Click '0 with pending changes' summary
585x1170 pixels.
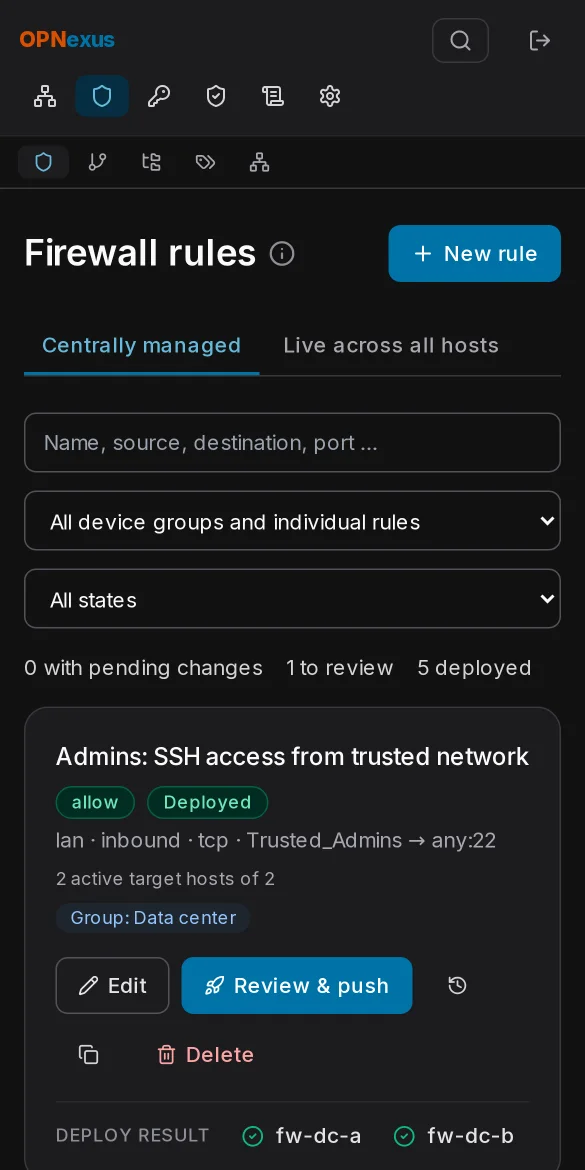coord(143,668)
